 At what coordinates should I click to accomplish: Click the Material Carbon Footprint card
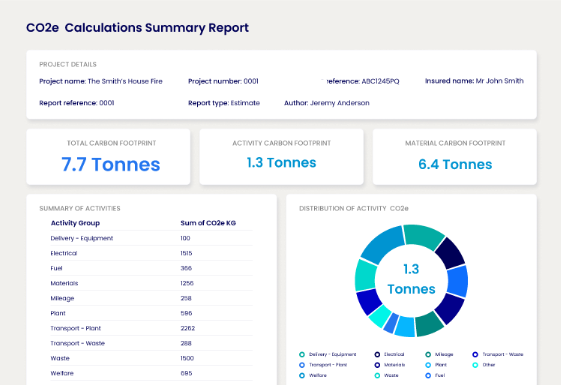[455, 157]
